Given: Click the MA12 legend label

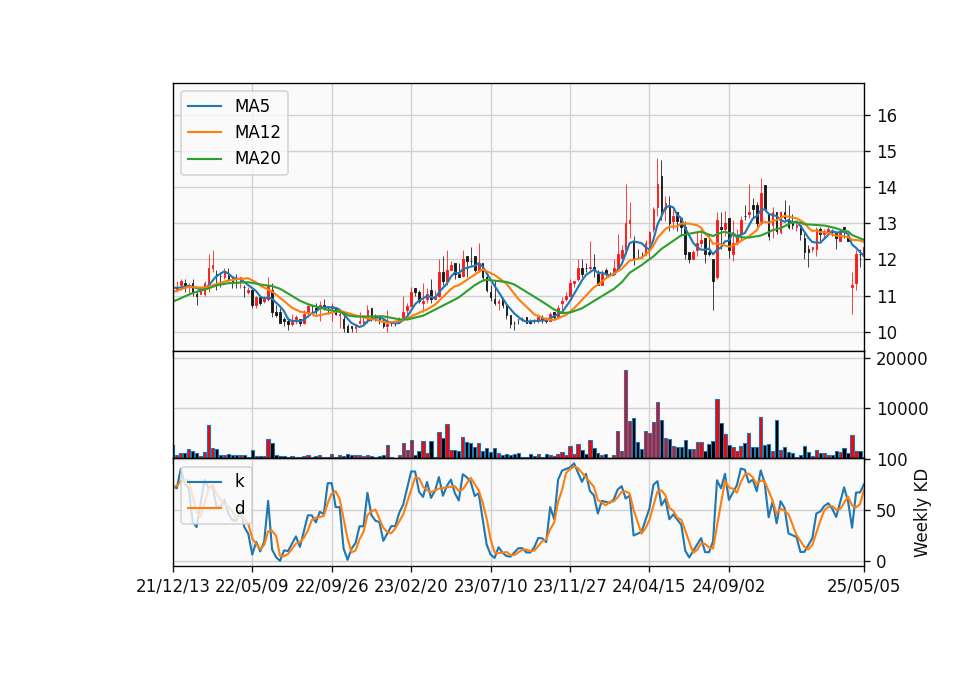Looking at the screenshot, I should [x=257, y=132].
